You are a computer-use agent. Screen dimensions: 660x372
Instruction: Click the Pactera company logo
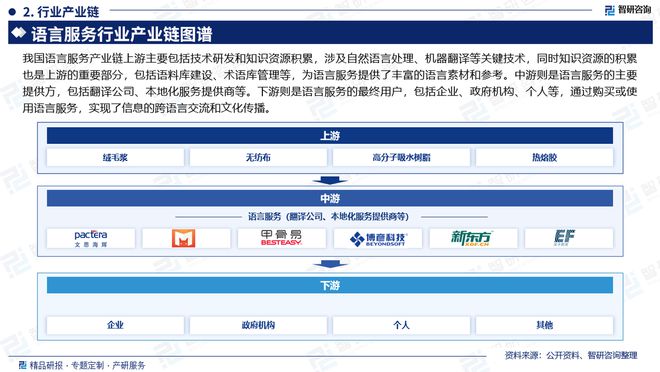tap(91, 238)
